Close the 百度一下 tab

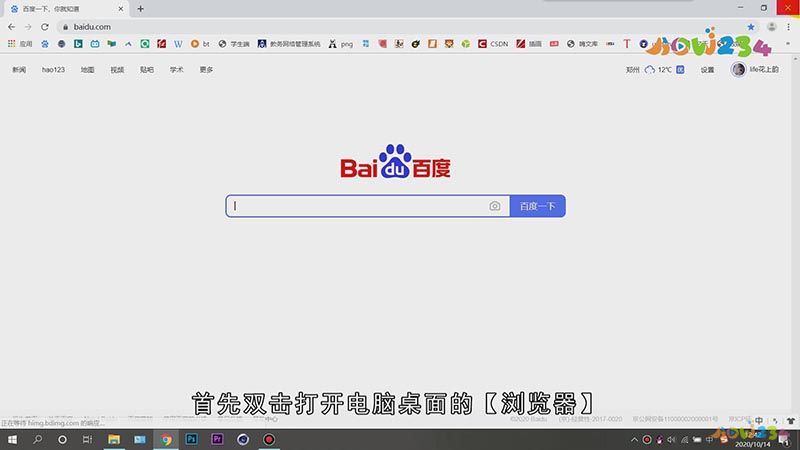coord(121,9)
